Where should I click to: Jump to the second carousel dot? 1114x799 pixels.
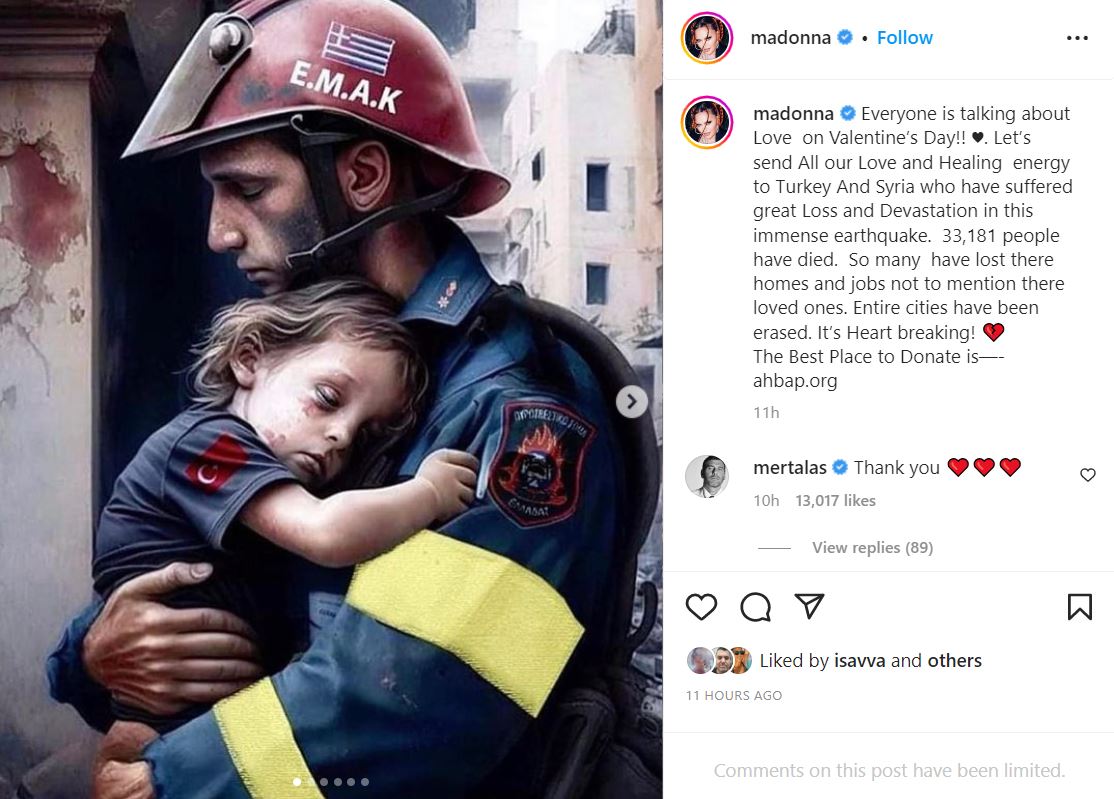point(310,782)
